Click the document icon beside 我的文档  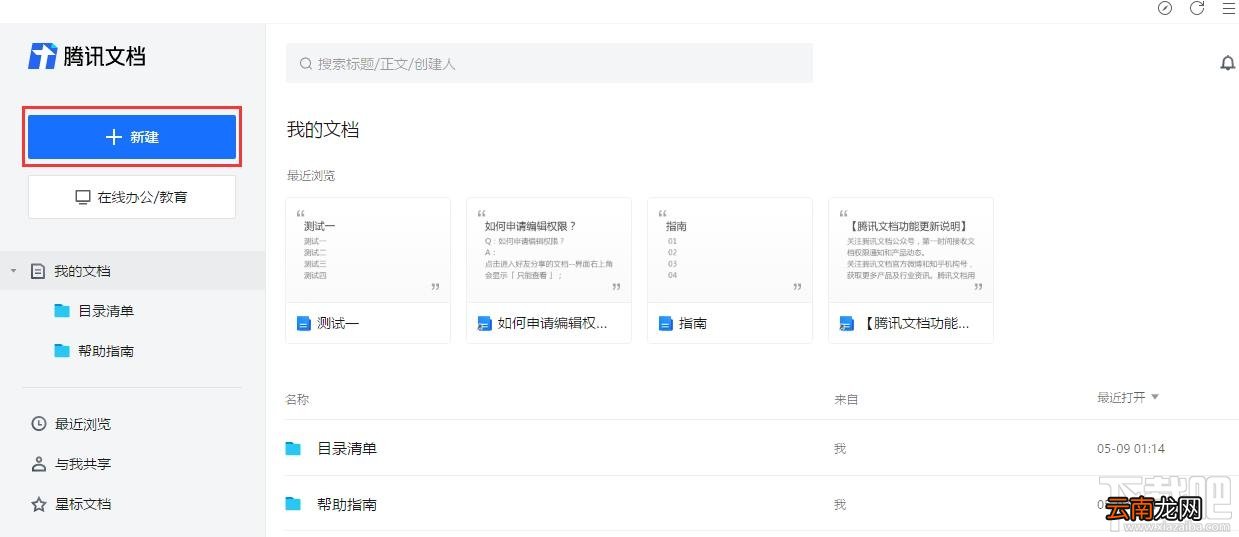pos(38,271)
